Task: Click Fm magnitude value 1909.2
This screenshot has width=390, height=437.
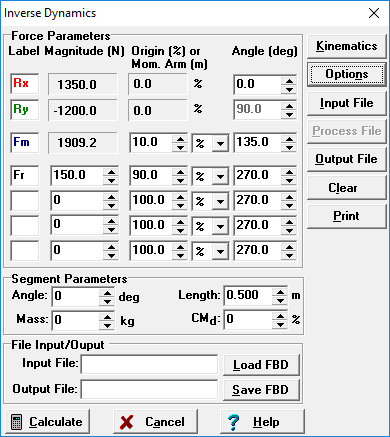Action: [x=83, y=143]
